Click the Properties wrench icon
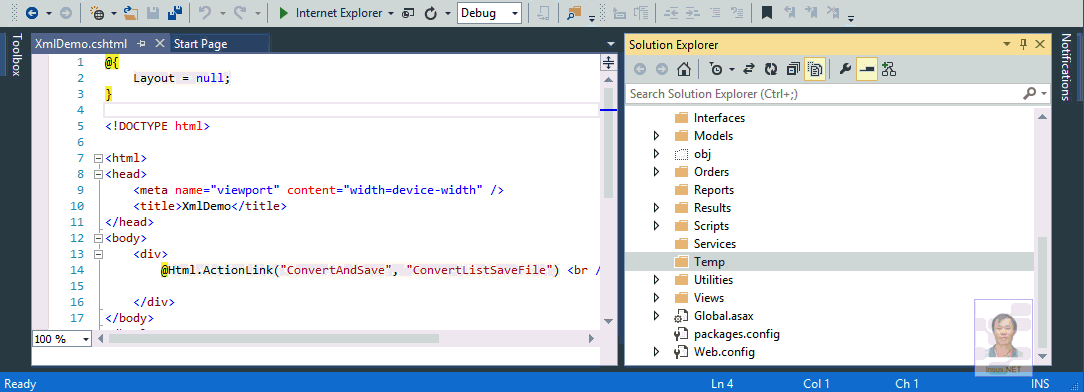The height and width of the screenshot is (392, 1084). point(845,69)
